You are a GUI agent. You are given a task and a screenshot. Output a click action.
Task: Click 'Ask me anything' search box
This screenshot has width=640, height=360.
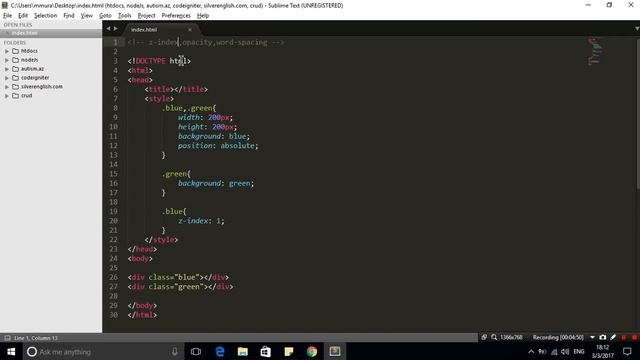(102, 351)
